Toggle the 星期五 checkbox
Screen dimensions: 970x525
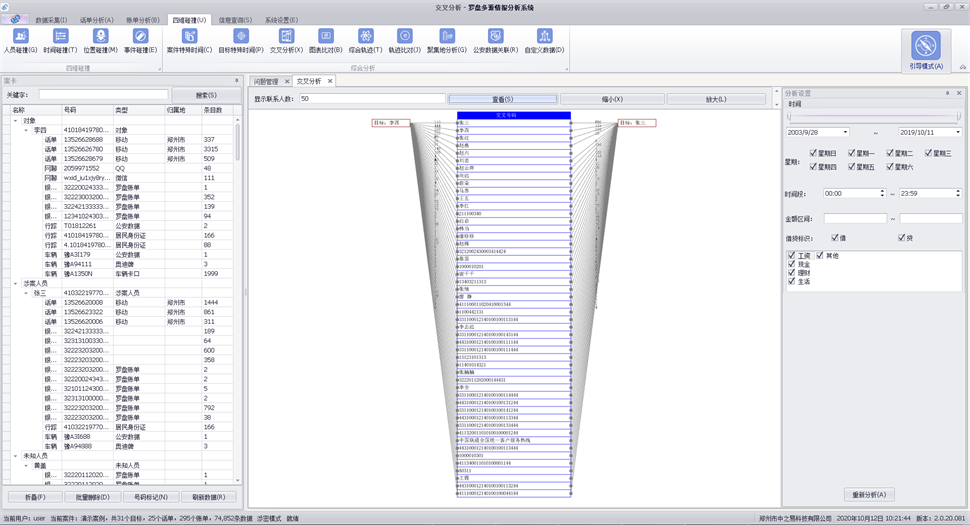click(852, 166)
